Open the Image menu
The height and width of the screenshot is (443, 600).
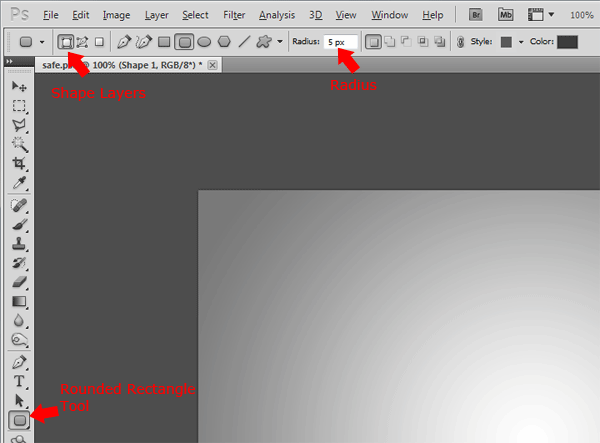click(116, 15)
